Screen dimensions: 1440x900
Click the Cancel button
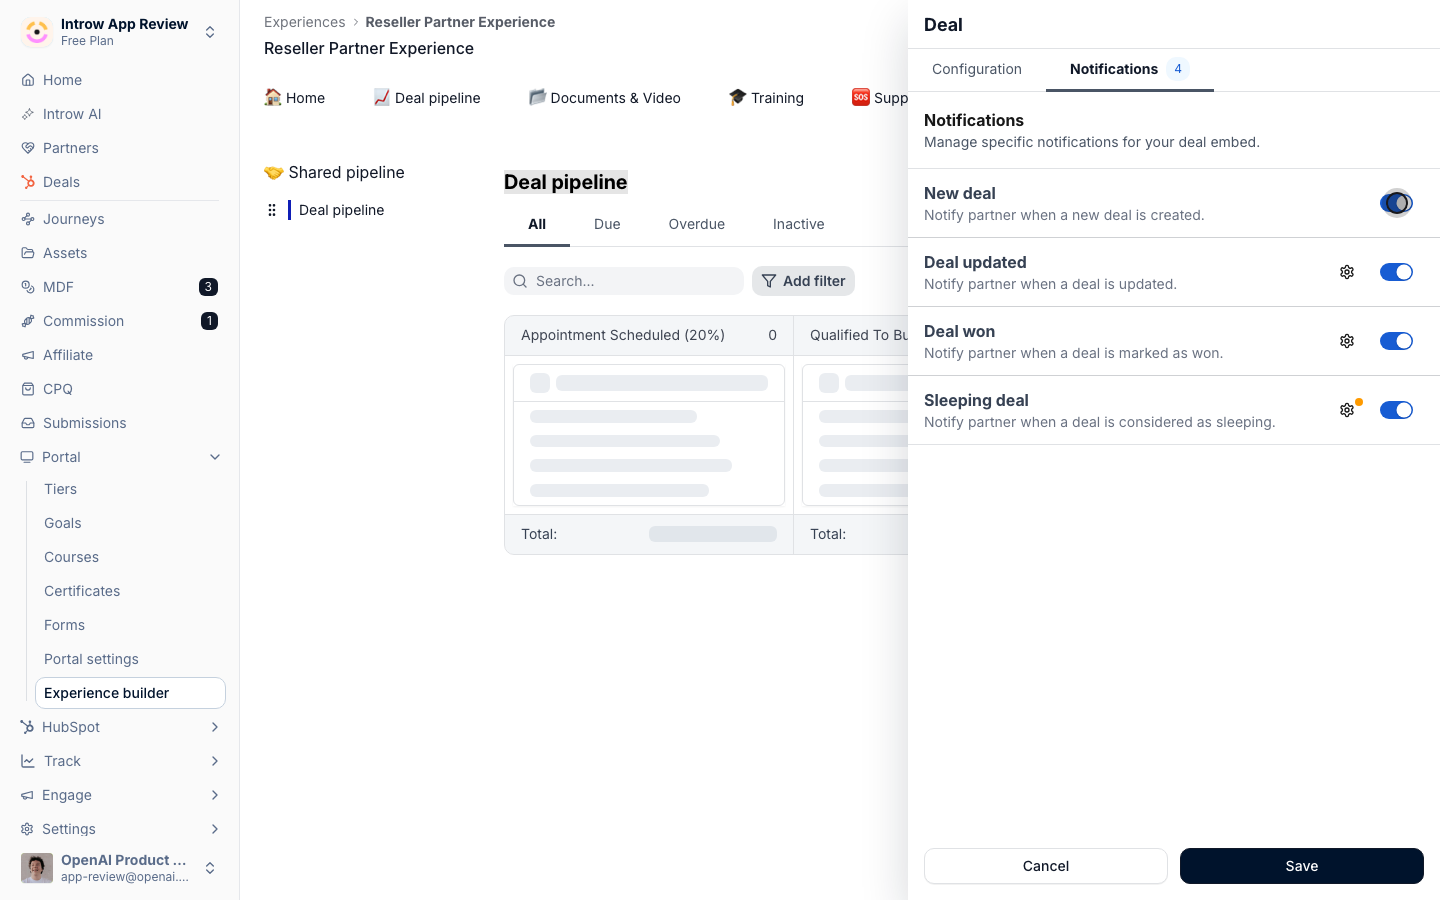coord(1046,866)
